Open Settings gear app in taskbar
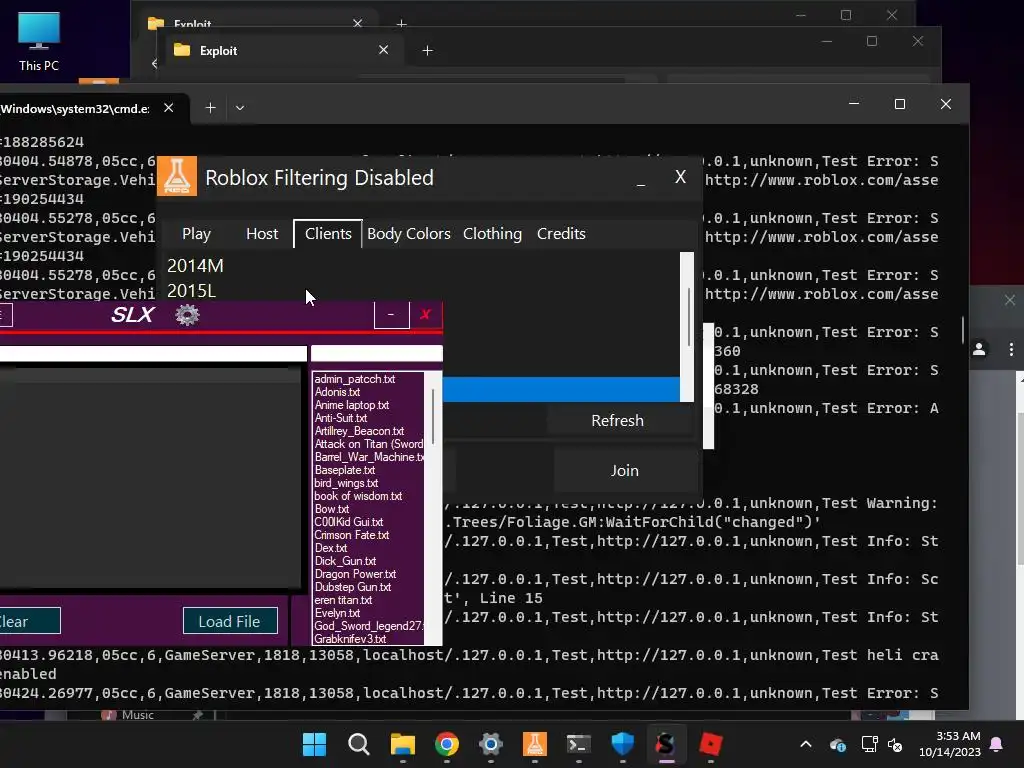Image resolution: width=1024 pixels, height=768 pixels. [x=490, y=744]
